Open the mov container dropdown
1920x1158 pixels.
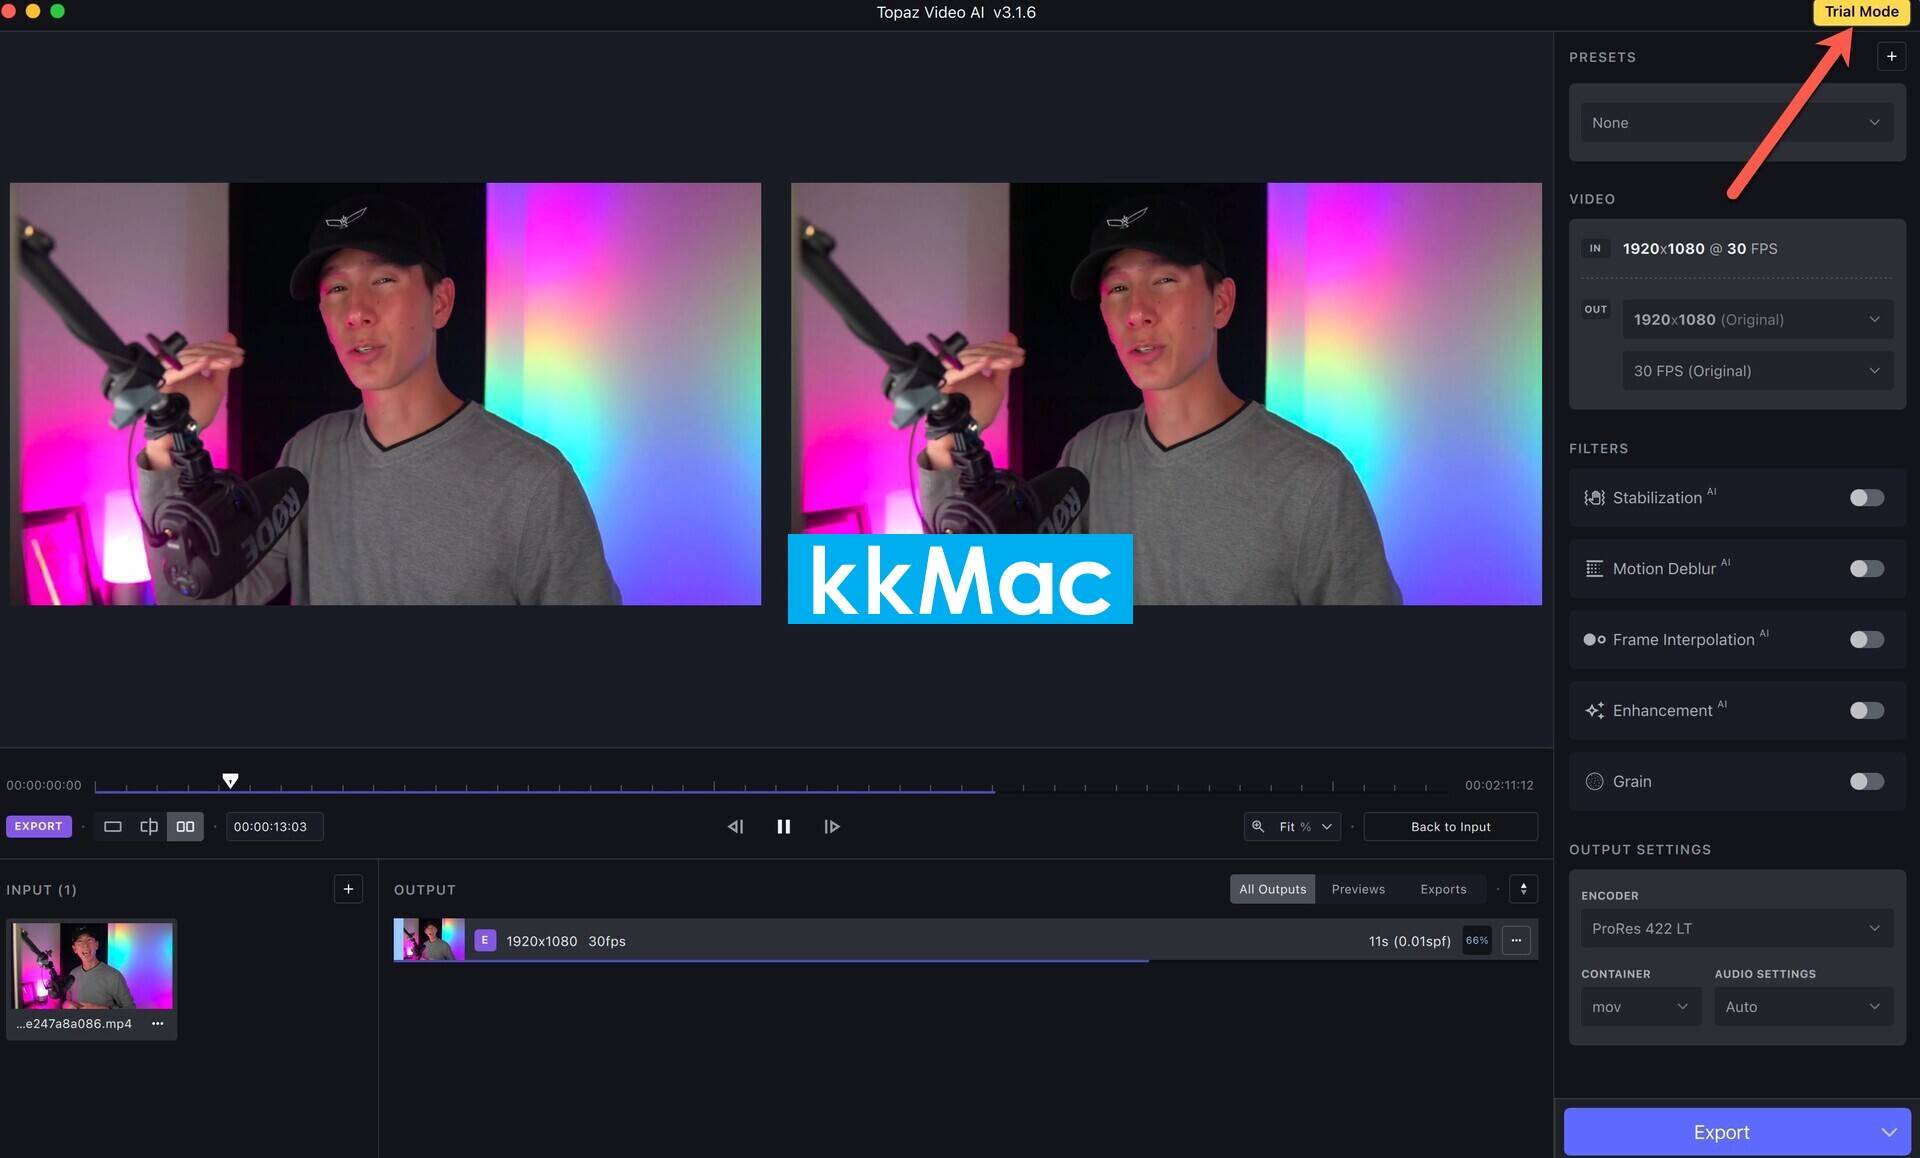pos(1640,1007)
